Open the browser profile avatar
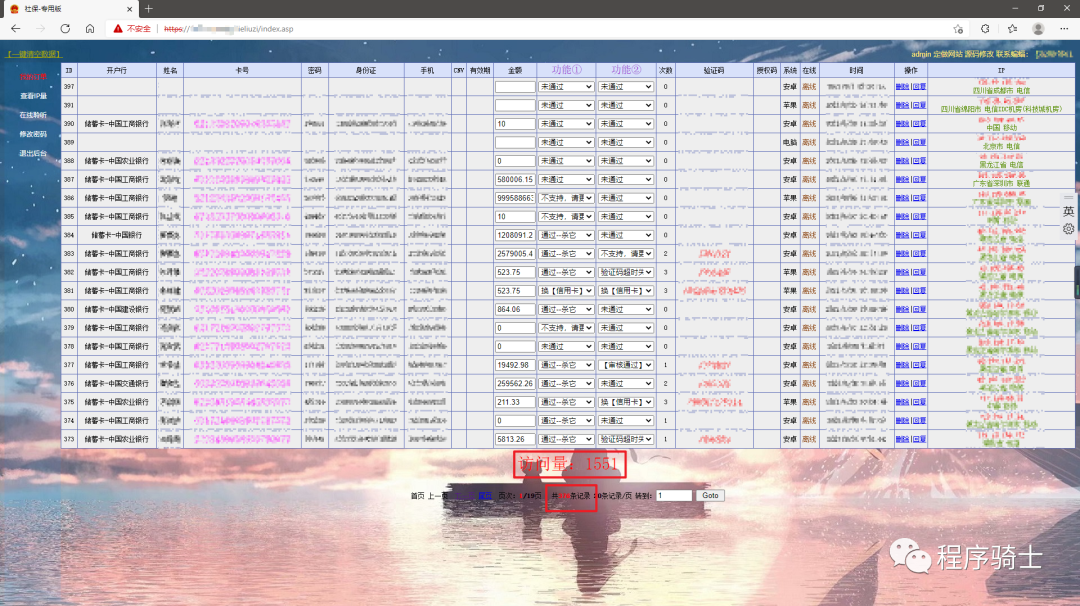The height and width of the screenshot is (606, 1080). 1038,29
